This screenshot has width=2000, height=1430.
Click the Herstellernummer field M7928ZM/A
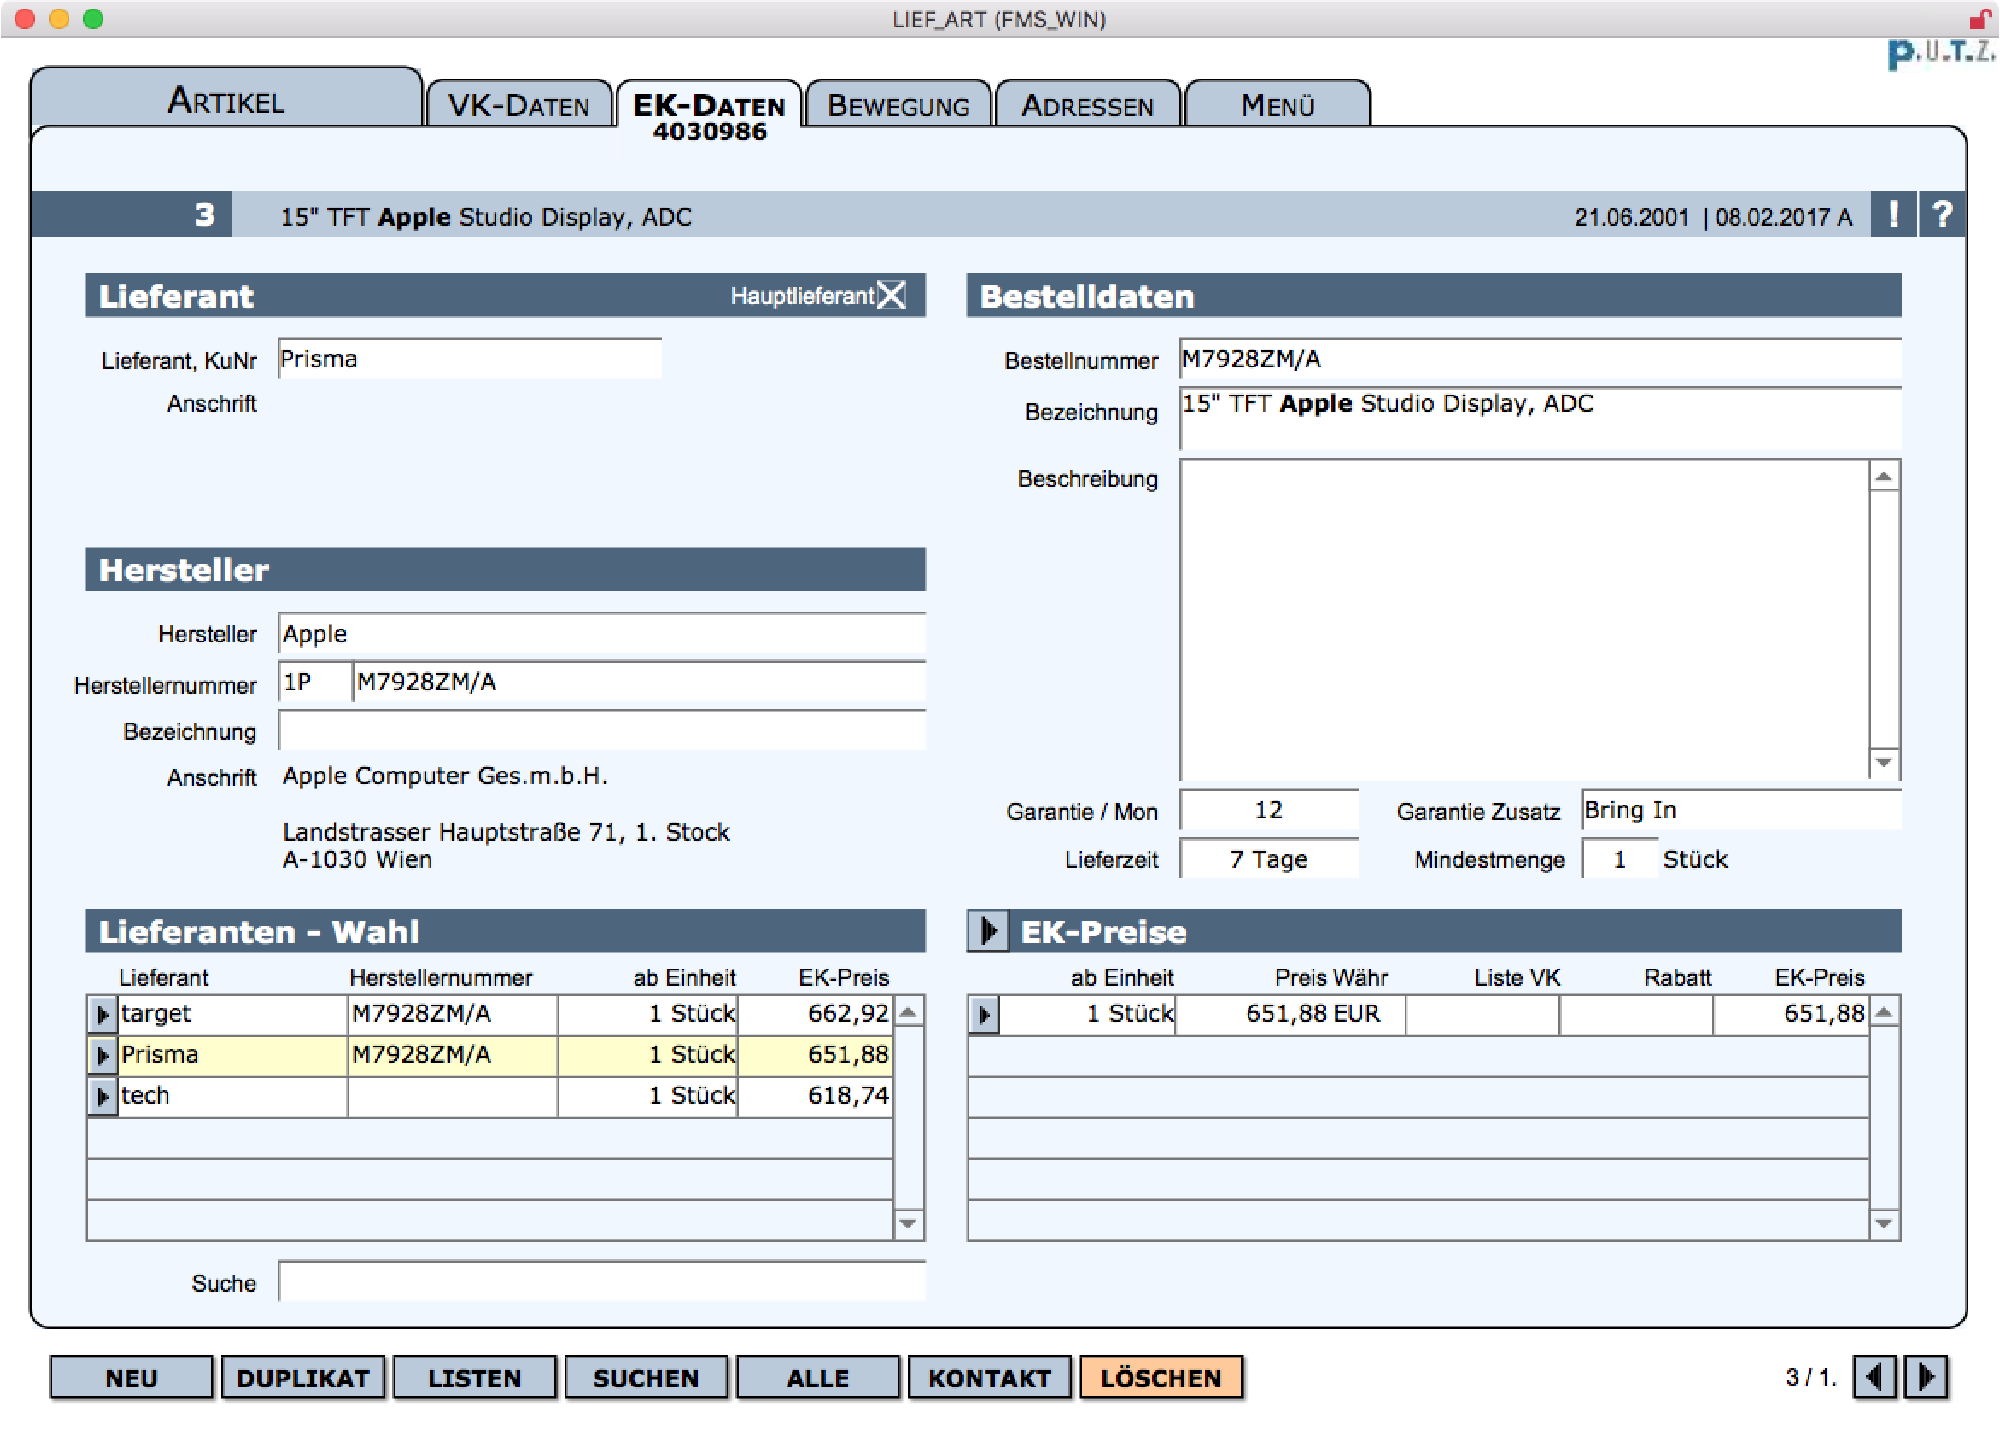tap(640, 682)
